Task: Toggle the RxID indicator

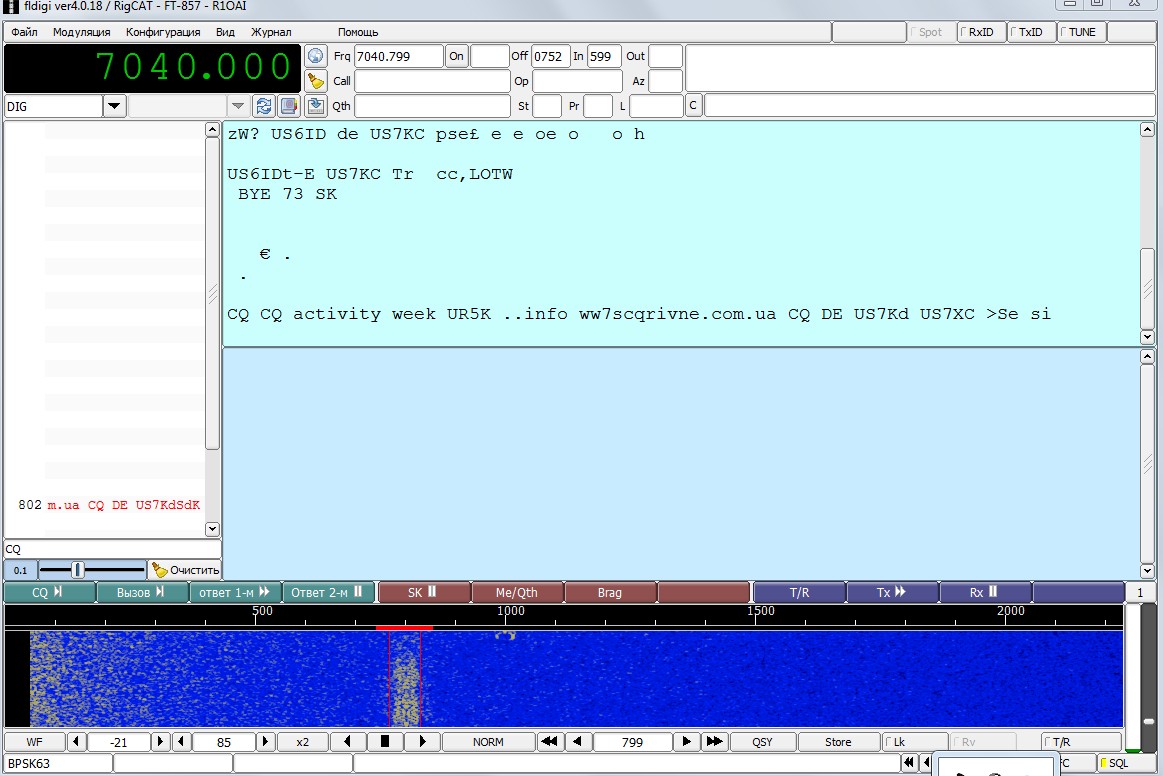Action: click(980, 32)
